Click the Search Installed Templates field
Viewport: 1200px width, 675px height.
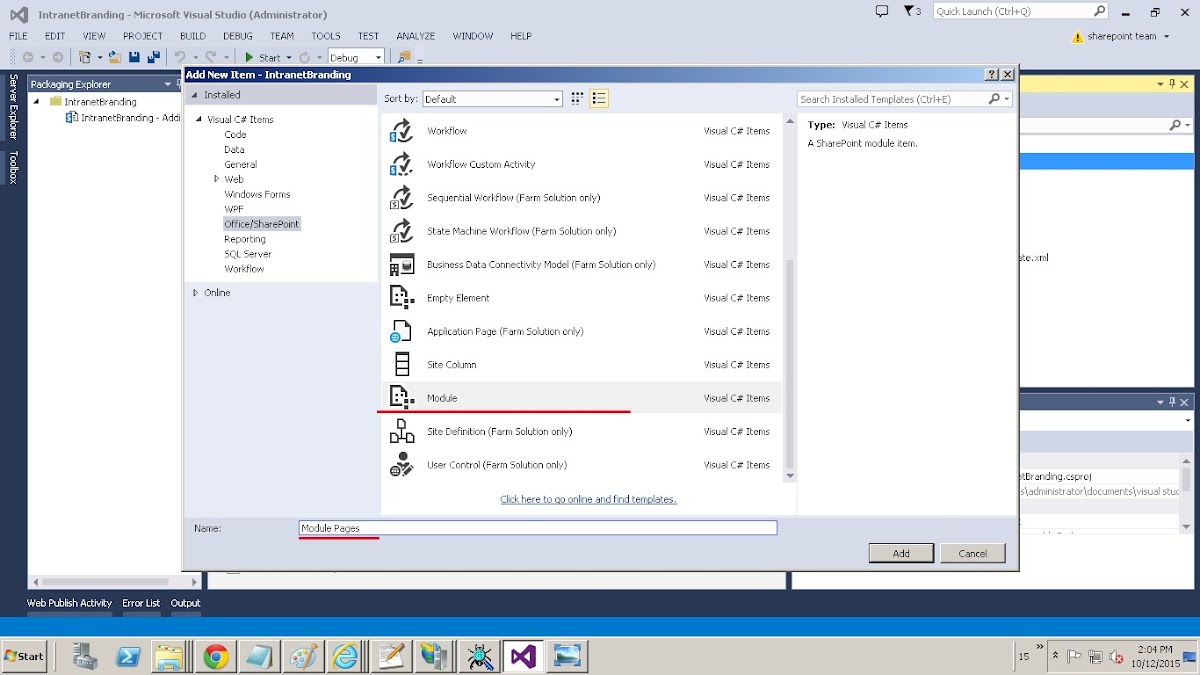click(x=892, y=99)
